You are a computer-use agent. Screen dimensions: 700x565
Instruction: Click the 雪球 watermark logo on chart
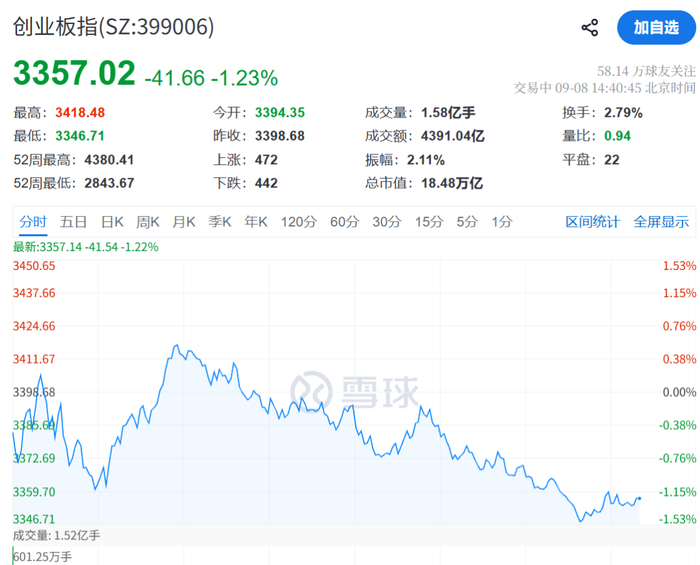354,391
